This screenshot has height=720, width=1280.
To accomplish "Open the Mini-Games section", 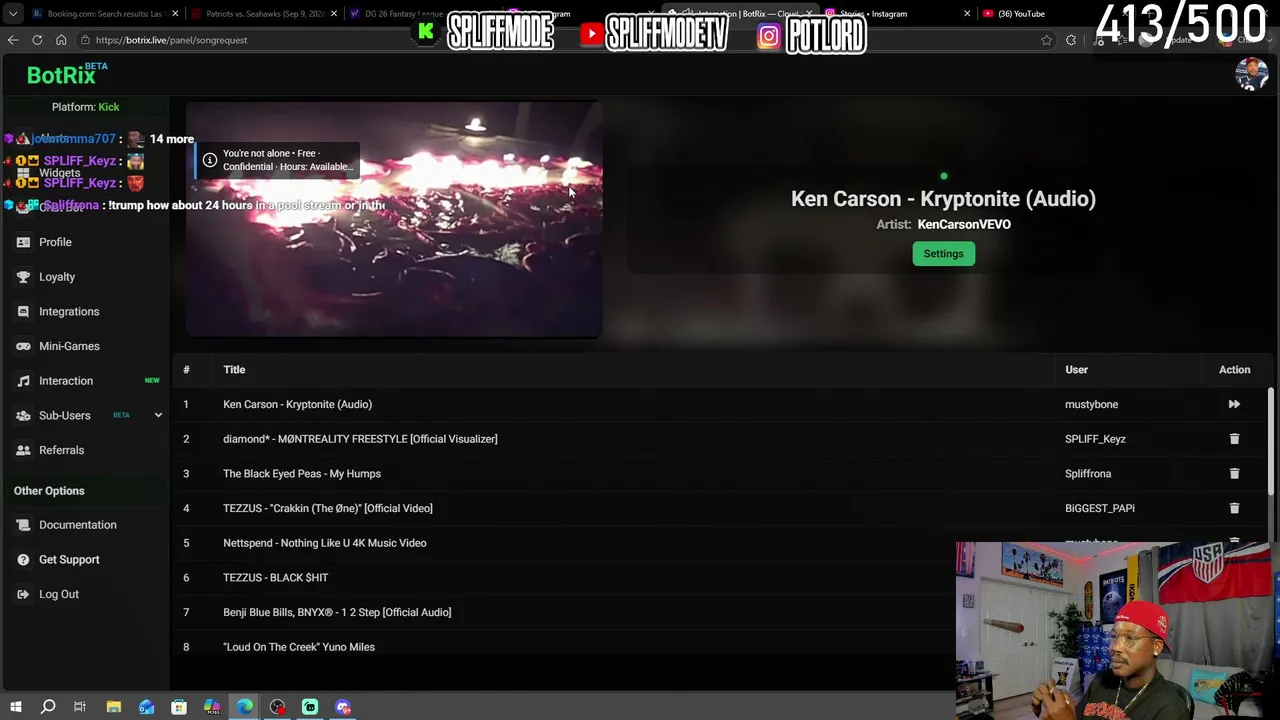I will (x=69, y=346).
